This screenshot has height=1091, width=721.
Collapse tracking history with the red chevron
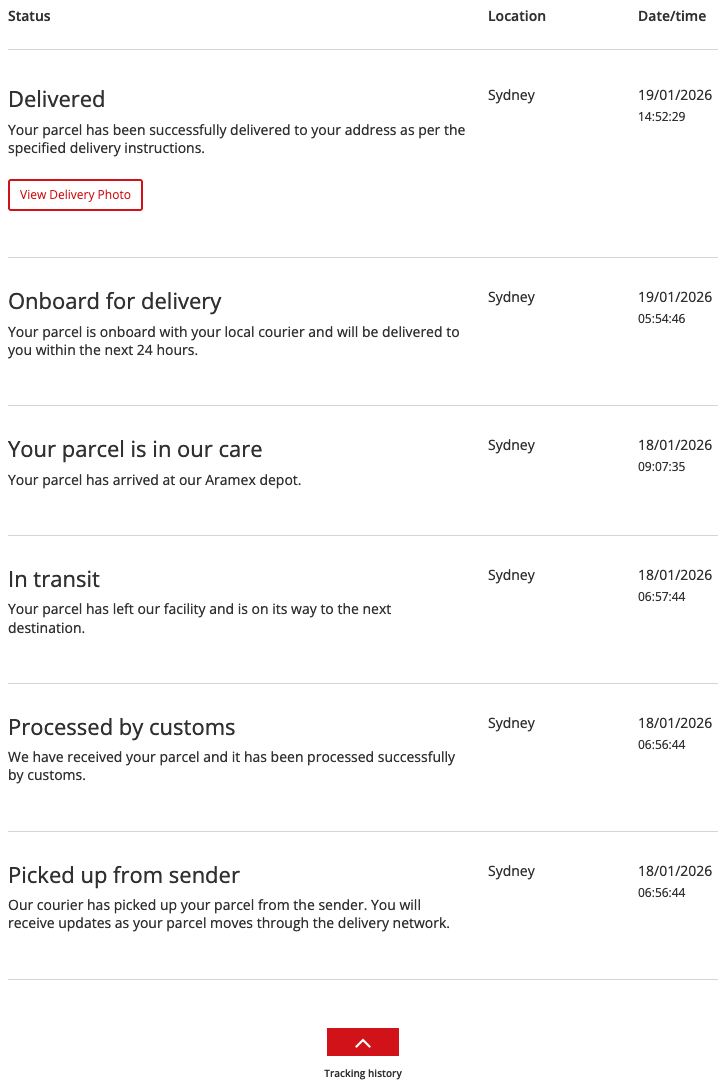pos(362,1042)
